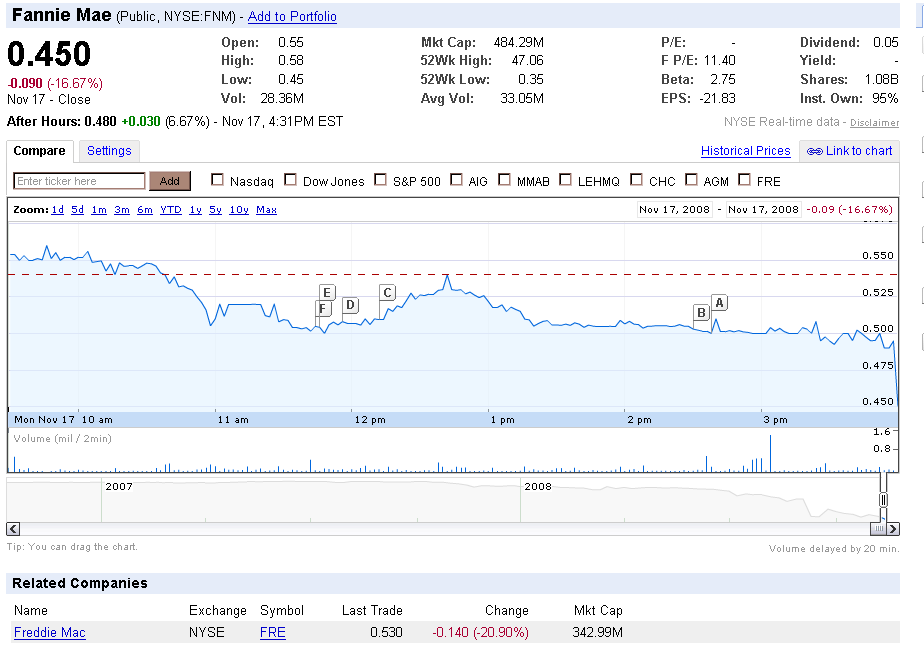Switch to the Settings tab
Image resolution: width=924 pixels, height=649 pixels.
click(109, 151)
